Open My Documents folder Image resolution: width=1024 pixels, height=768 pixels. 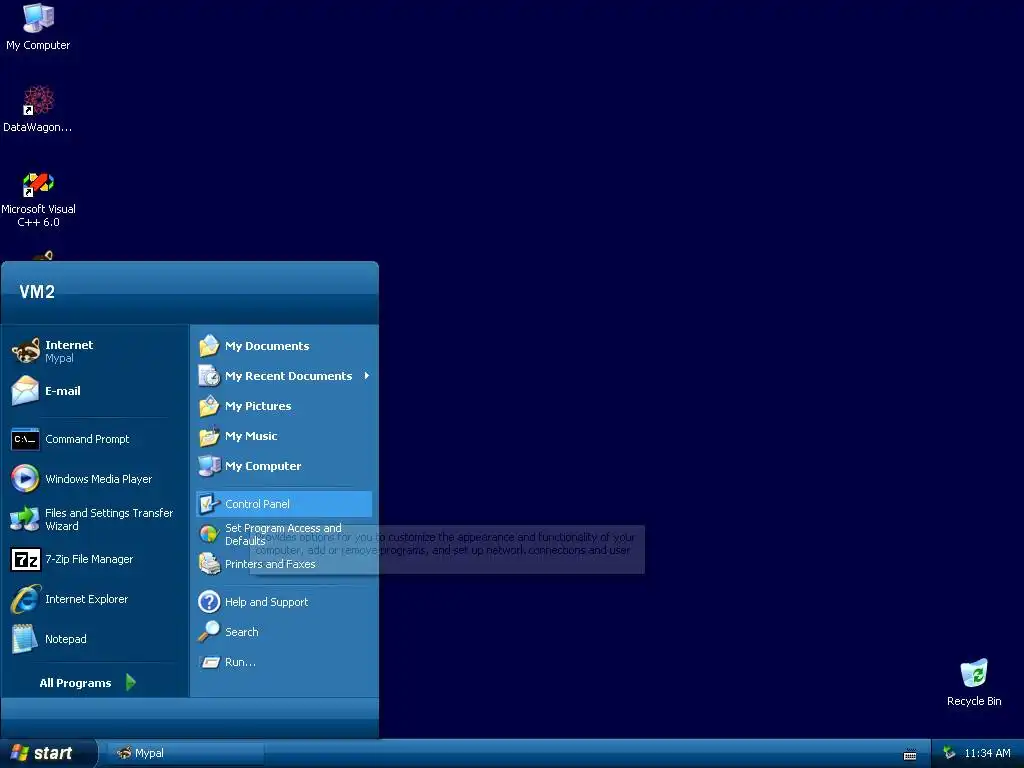[x=284, y=346]
